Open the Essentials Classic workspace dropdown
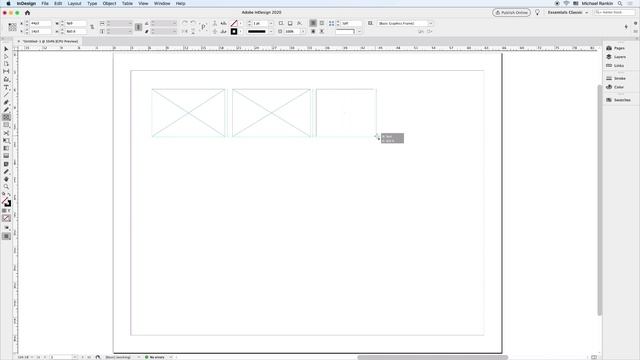 pos(568,13)
